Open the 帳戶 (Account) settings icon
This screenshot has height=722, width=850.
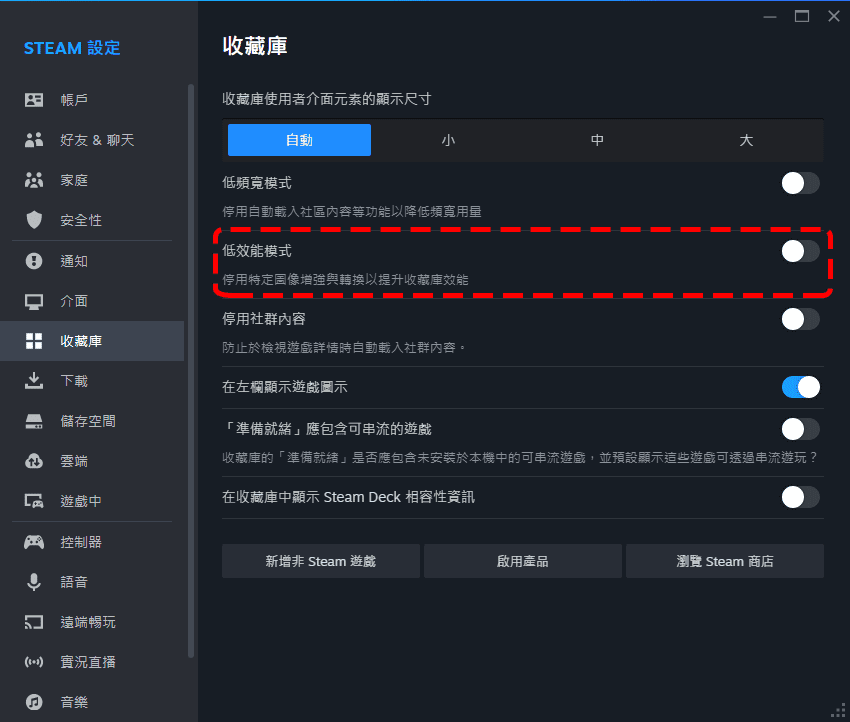click(x=35, y=99)
